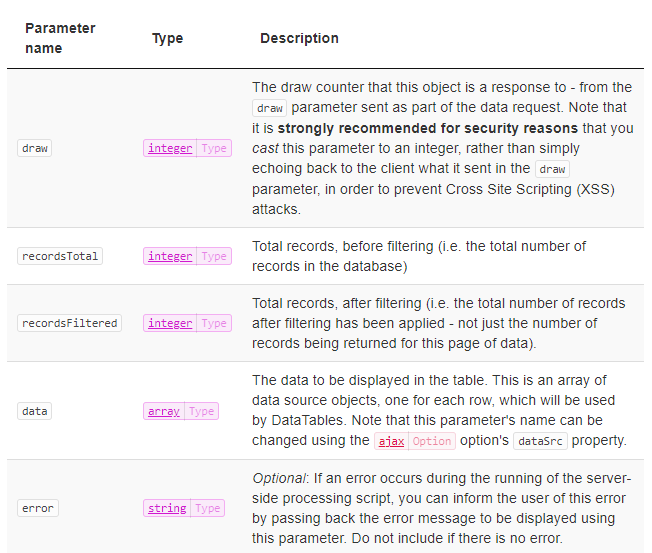Select the recordsTotal parameter name tag
The width and height of the screenshot is (652, 553).
tap(60, 257)
